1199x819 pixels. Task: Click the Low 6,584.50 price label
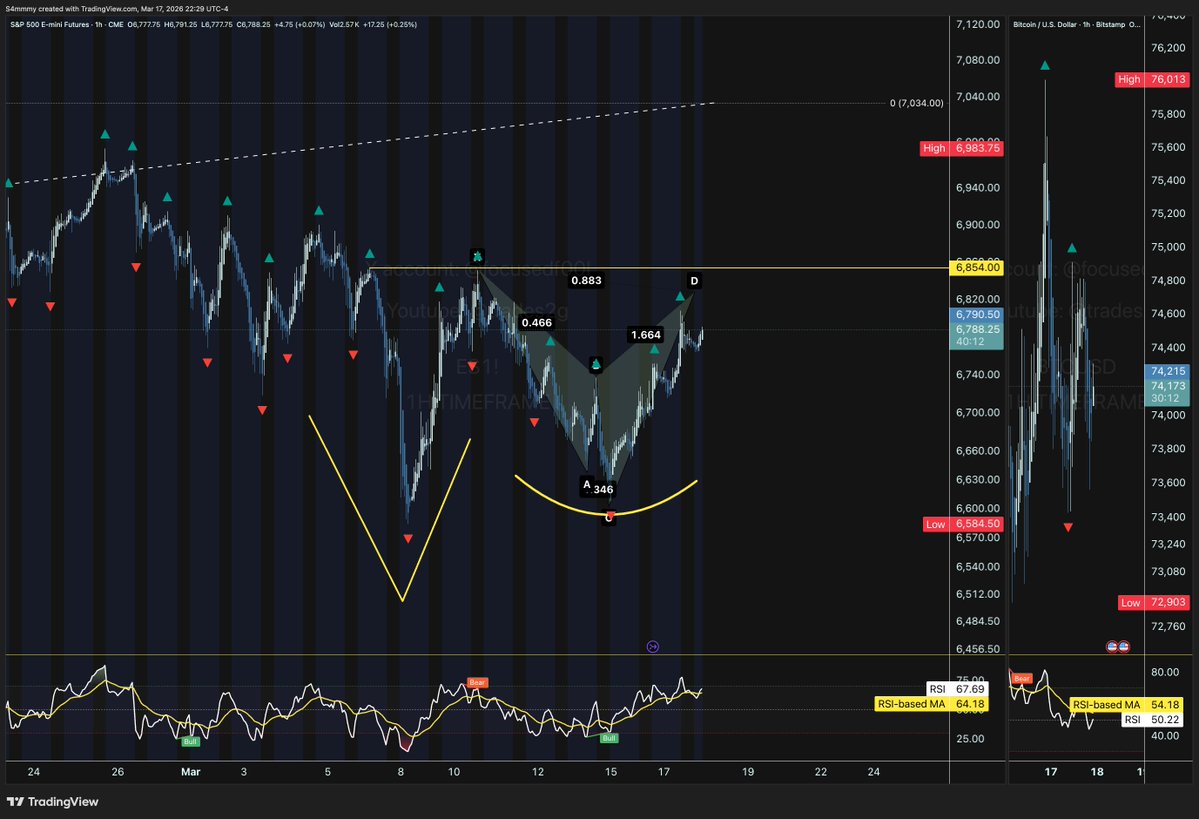(x=963, y=524)
